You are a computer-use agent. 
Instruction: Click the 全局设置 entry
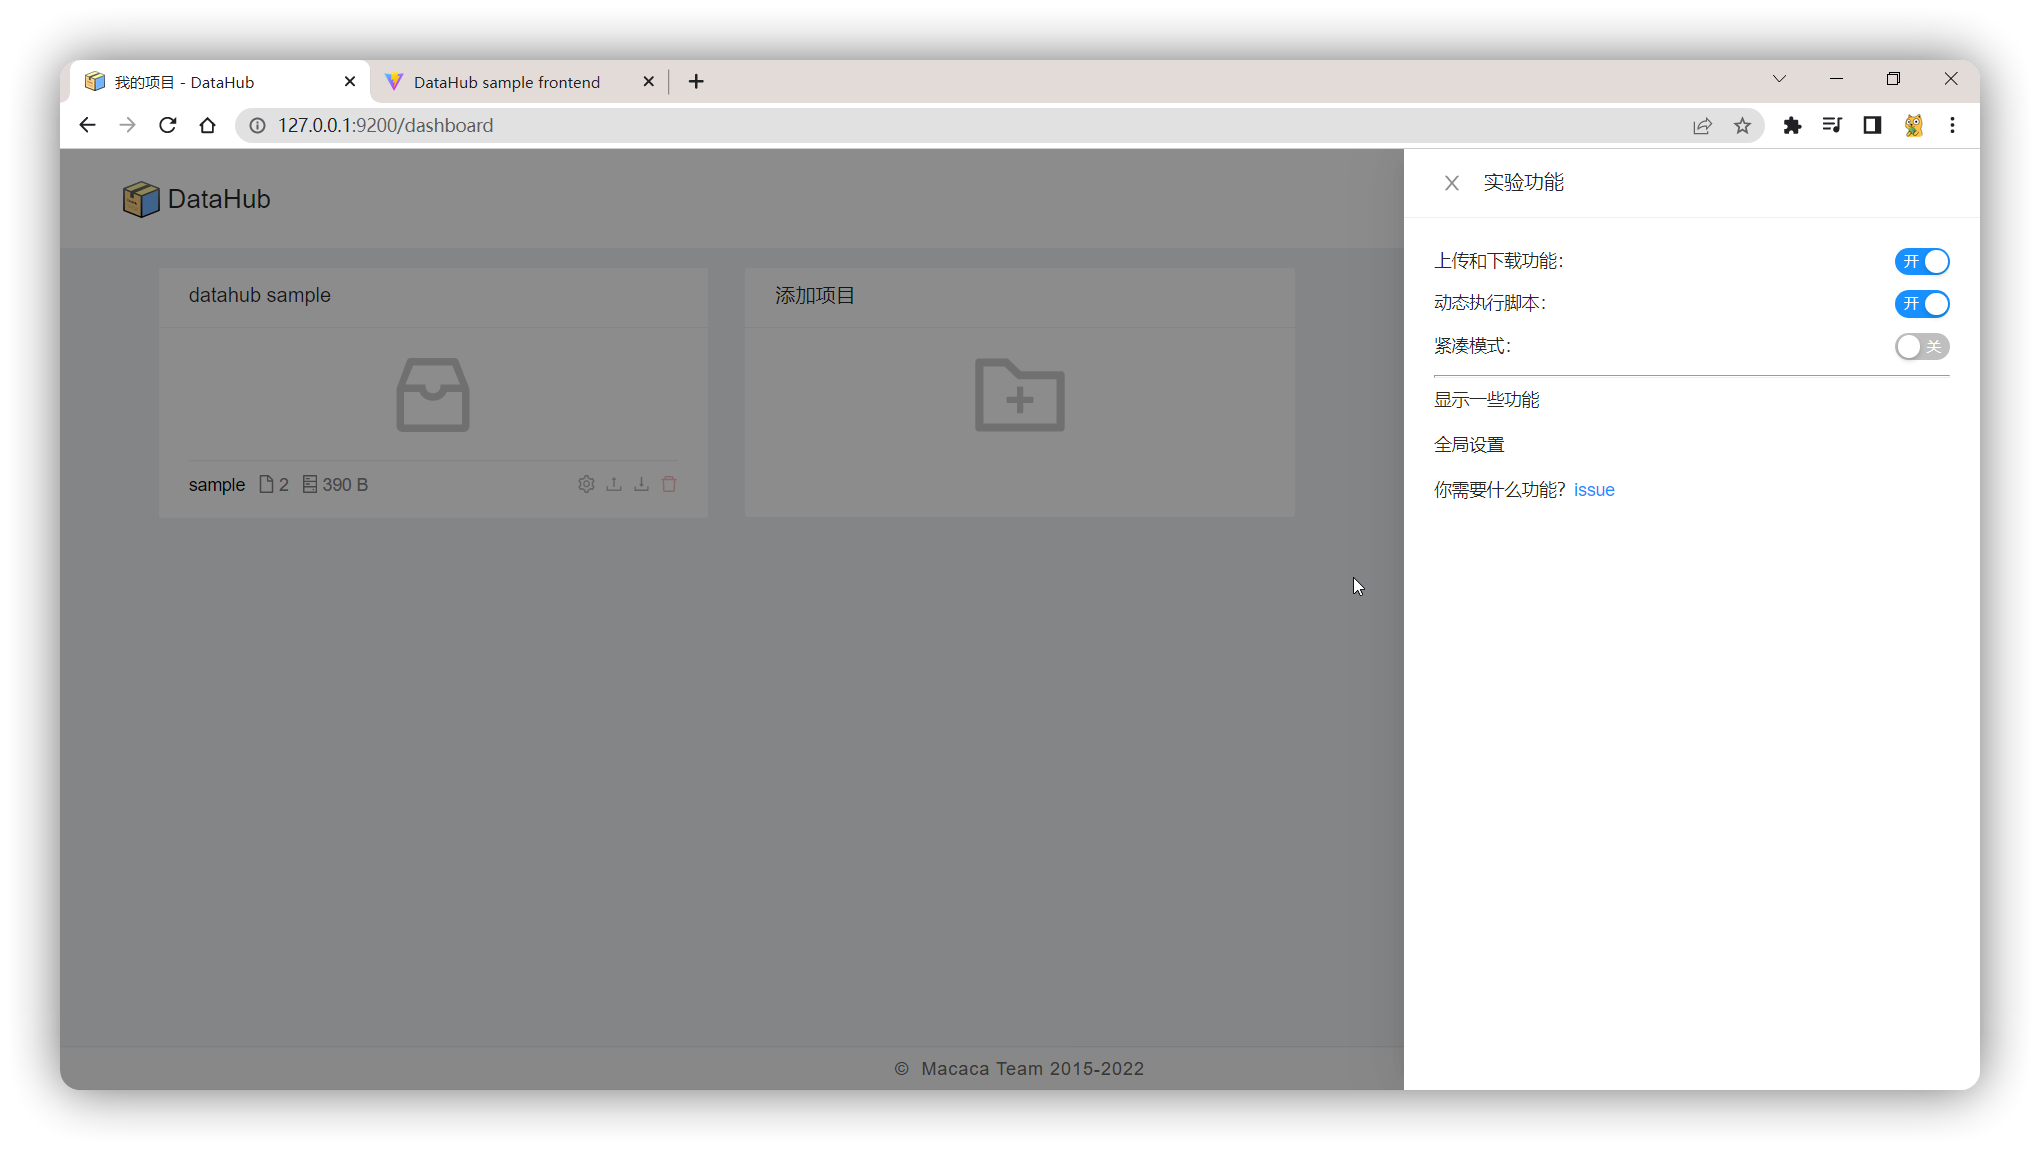pyautogui.click(x=1468, y=445)
